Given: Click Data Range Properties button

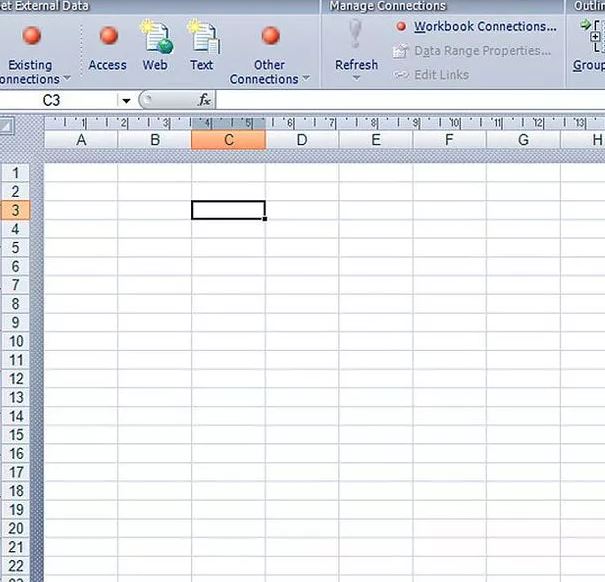Looking at the screenshot, I should (x=483, y=50).
